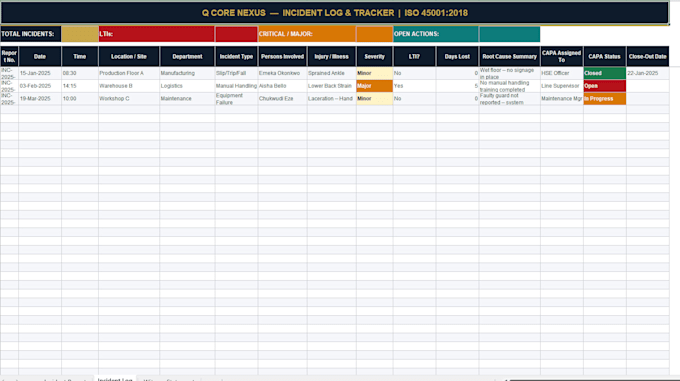Click the Persons Involved column header
This screenshot has height=381, width=680.
point(282,56)
